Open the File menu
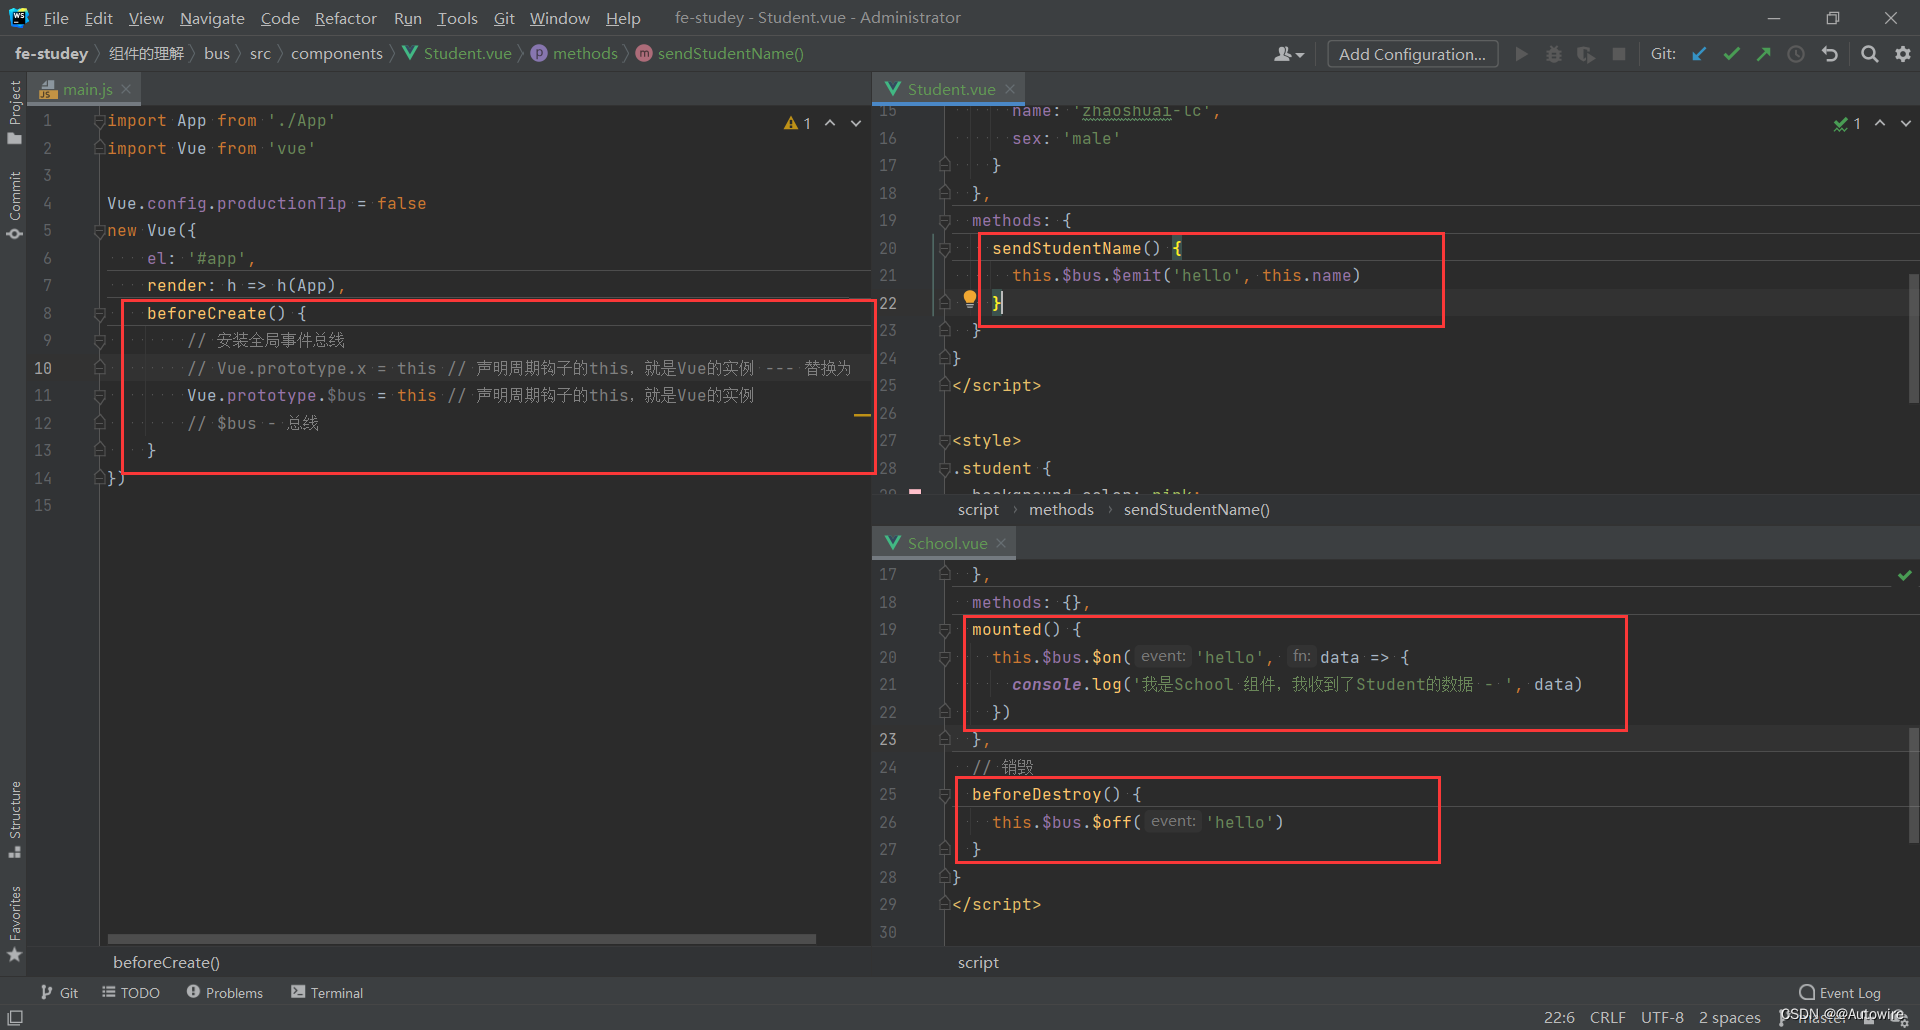The width and height of the screenshot is (1920, 1030). [x=56, y=18]
